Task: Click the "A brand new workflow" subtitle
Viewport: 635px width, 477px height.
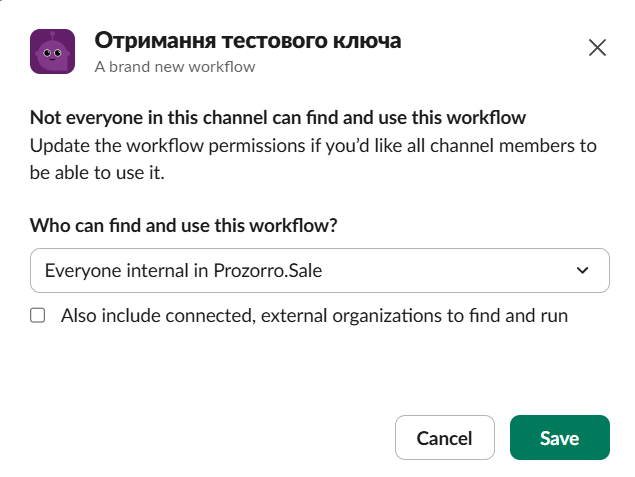Action: pos(175,67)
